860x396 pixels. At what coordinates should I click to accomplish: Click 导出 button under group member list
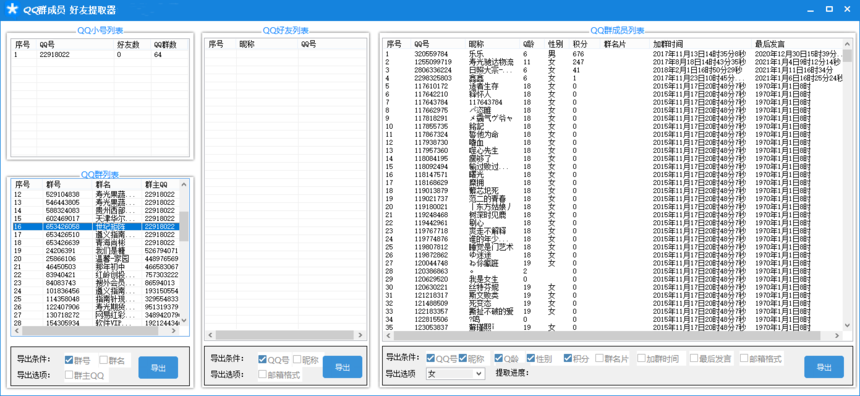point(824,367)
